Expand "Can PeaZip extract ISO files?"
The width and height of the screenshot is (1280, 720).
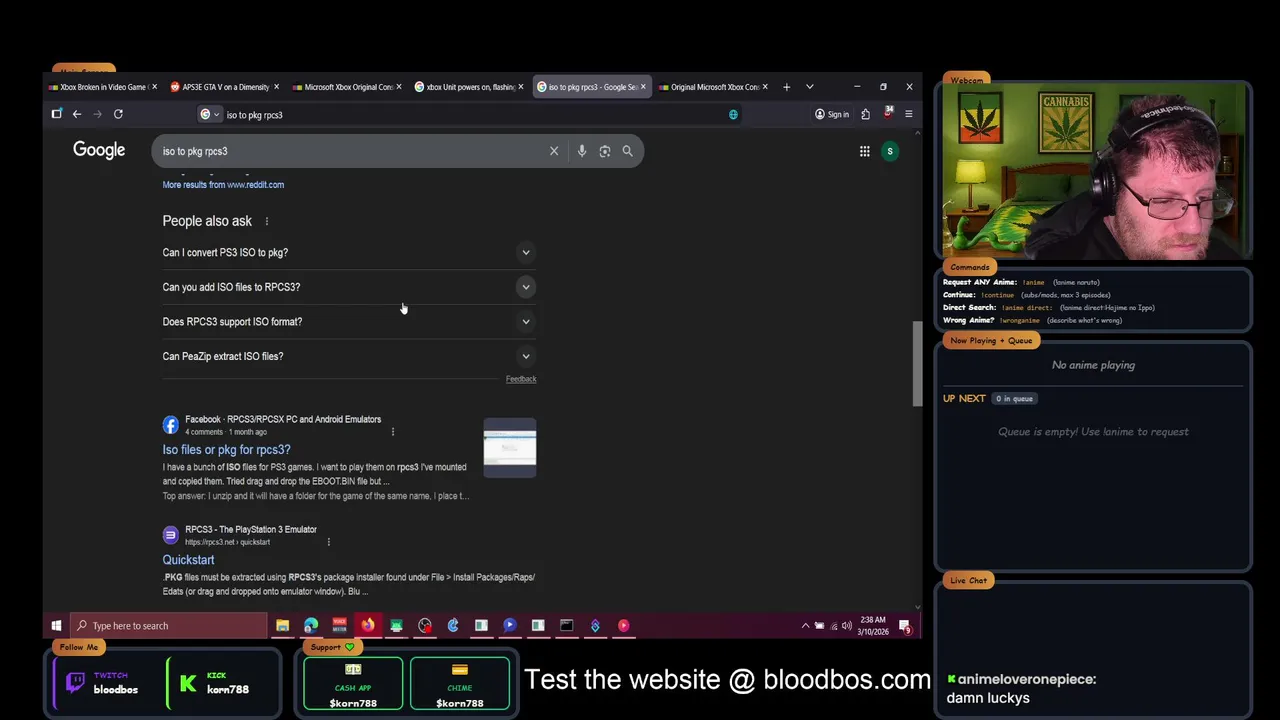pyautogui.click(x=349, y=356)
